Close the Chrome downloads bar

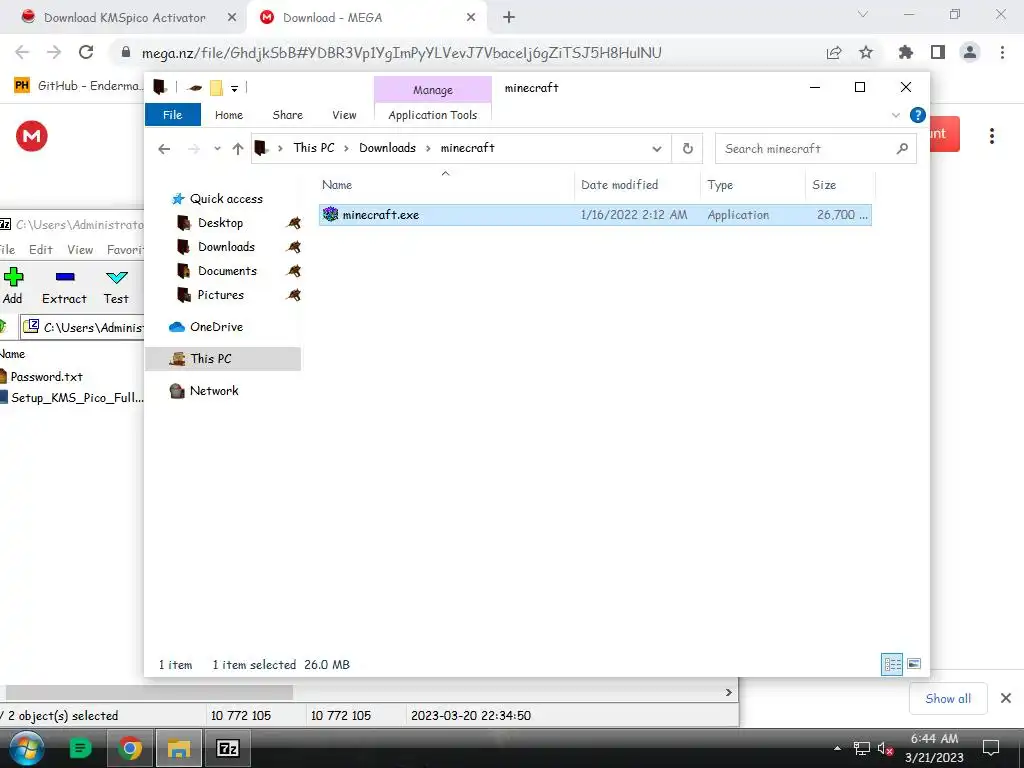pos(1006,698)
